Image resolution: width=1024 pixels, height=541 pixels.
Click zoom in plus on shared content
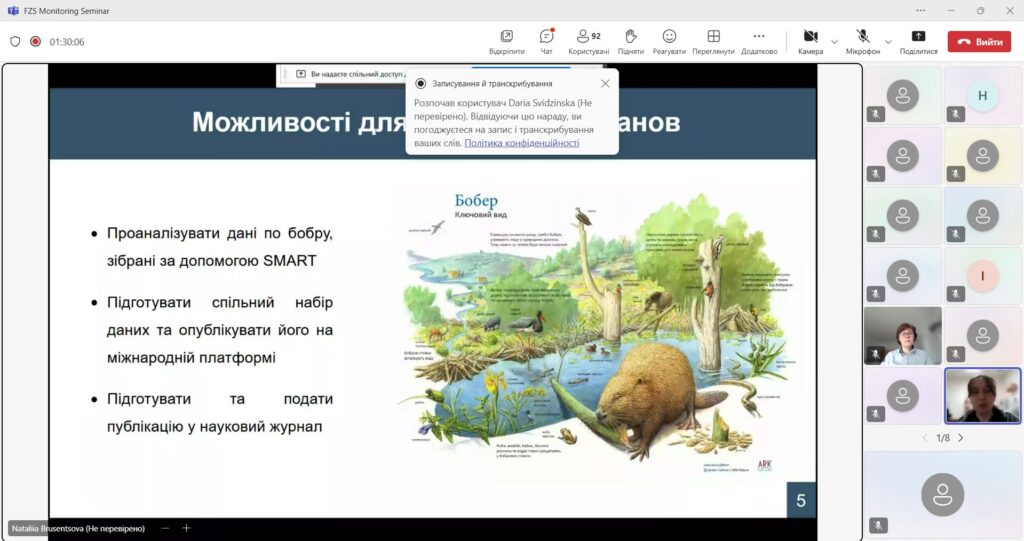(186, 527)
